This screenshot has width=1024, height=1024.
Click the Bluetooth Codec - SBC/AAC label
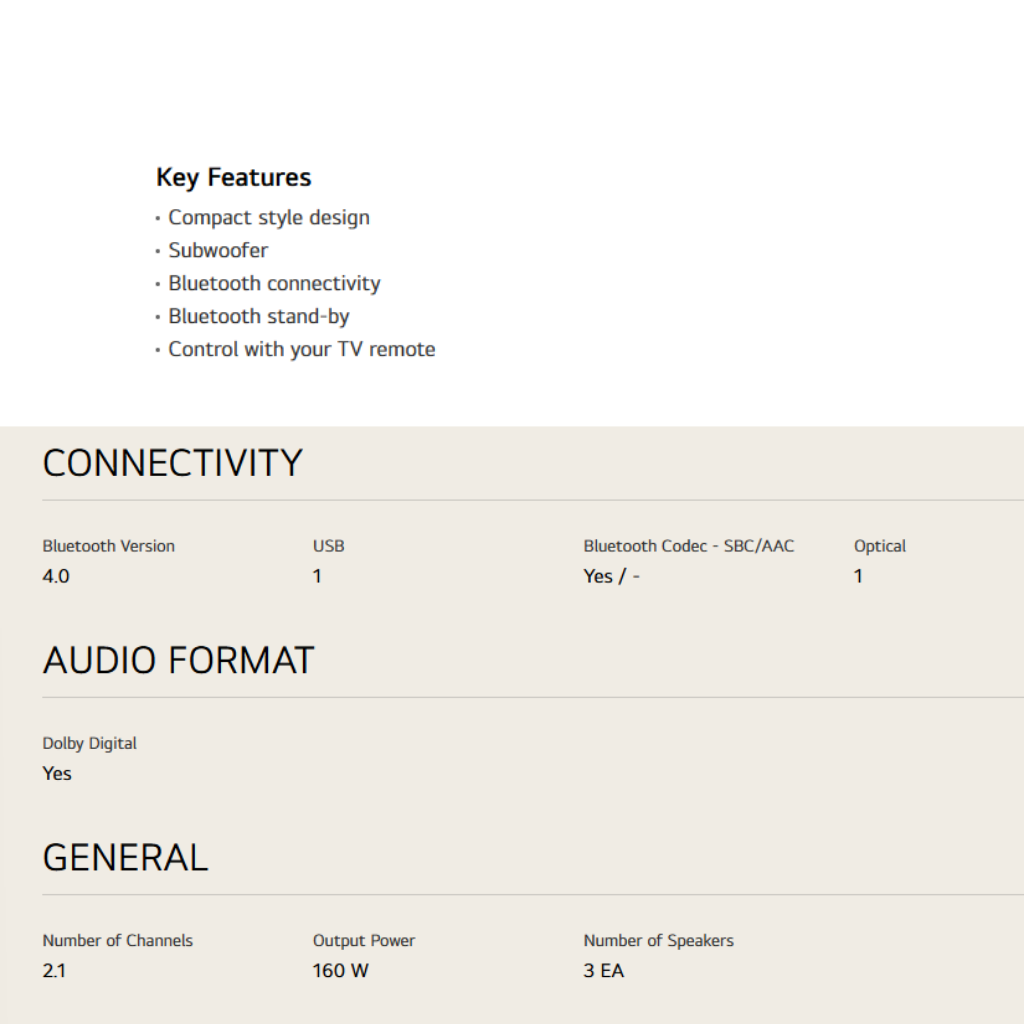(x=688, y=546)
